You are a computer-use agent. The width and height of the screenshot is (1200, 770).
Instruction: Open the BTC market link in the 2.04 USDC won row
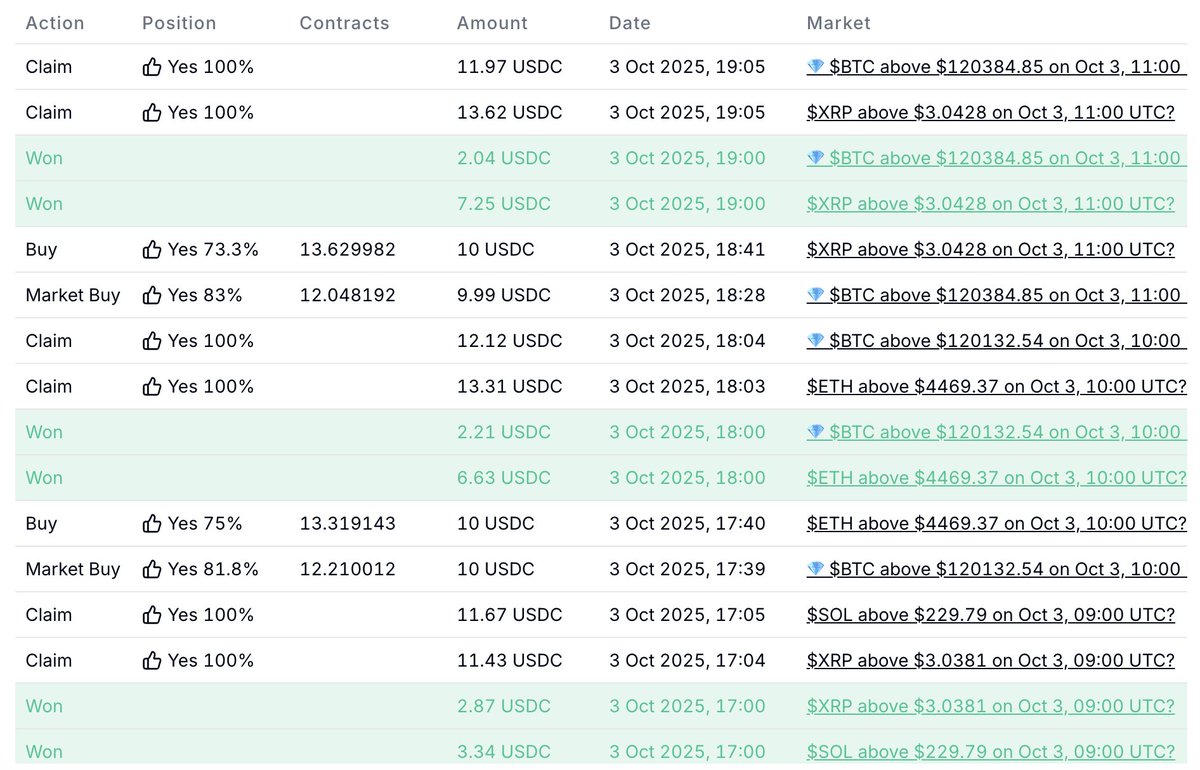click(996, 158)
